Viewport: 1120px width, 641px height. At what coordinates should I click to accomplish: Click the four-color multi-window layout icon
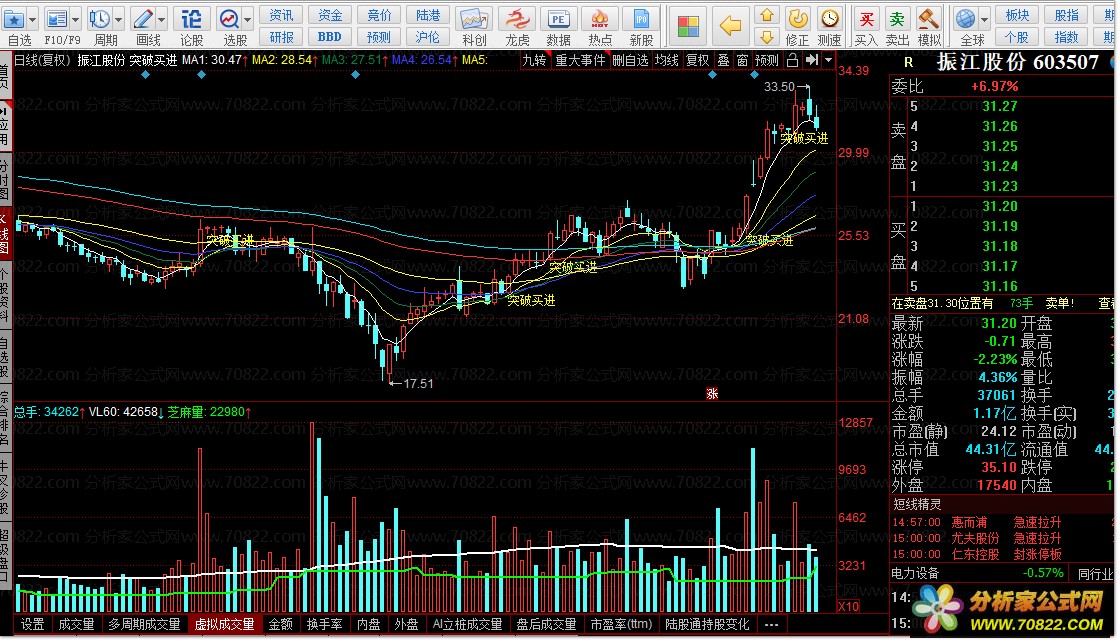[688, 26]
